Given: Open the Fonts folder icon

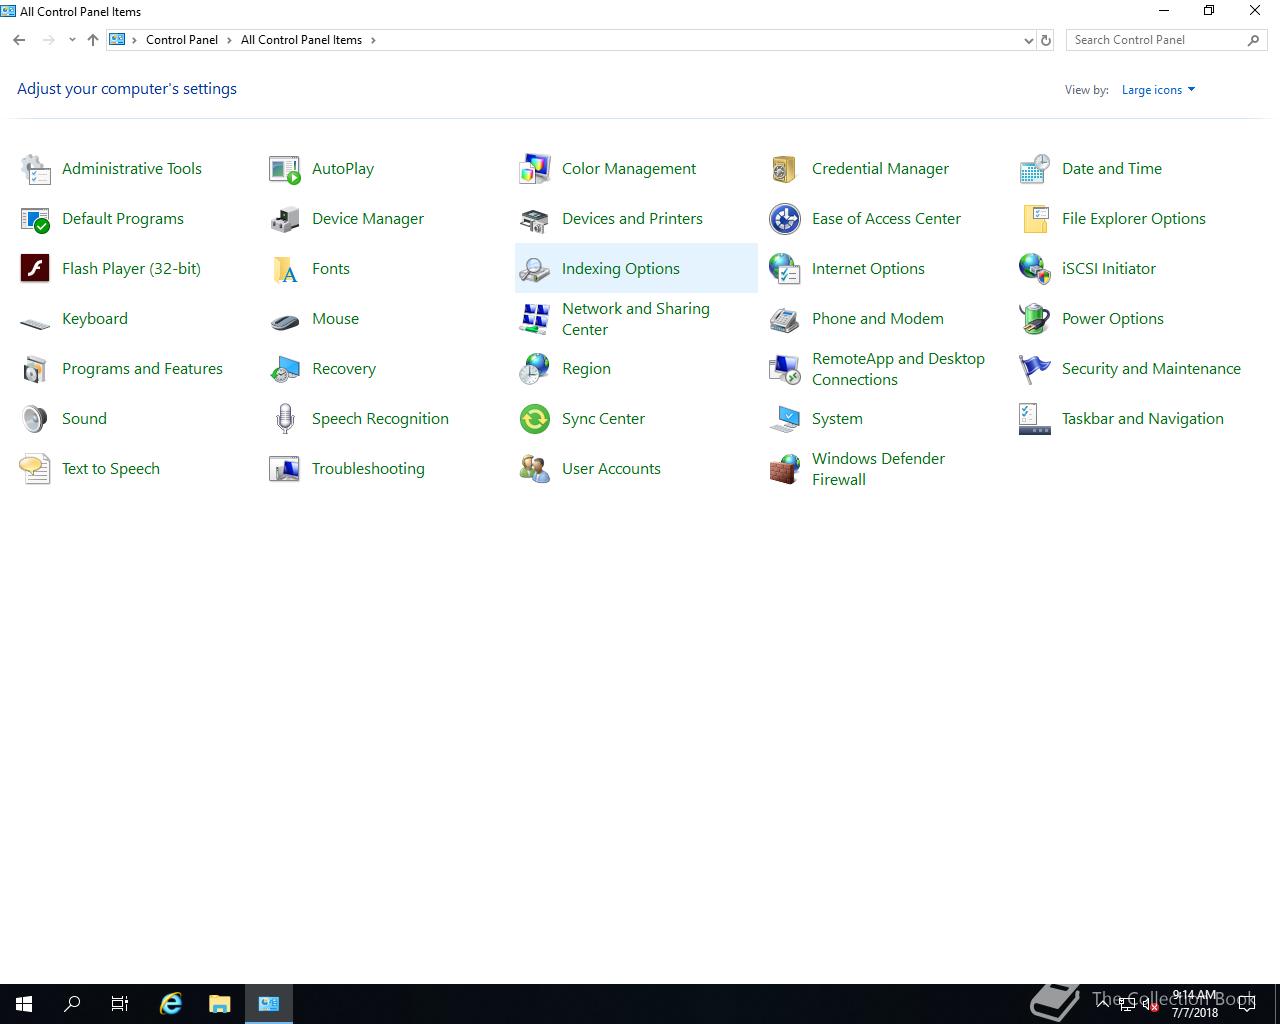Looking at the screenshot, I should click(285, 269).
